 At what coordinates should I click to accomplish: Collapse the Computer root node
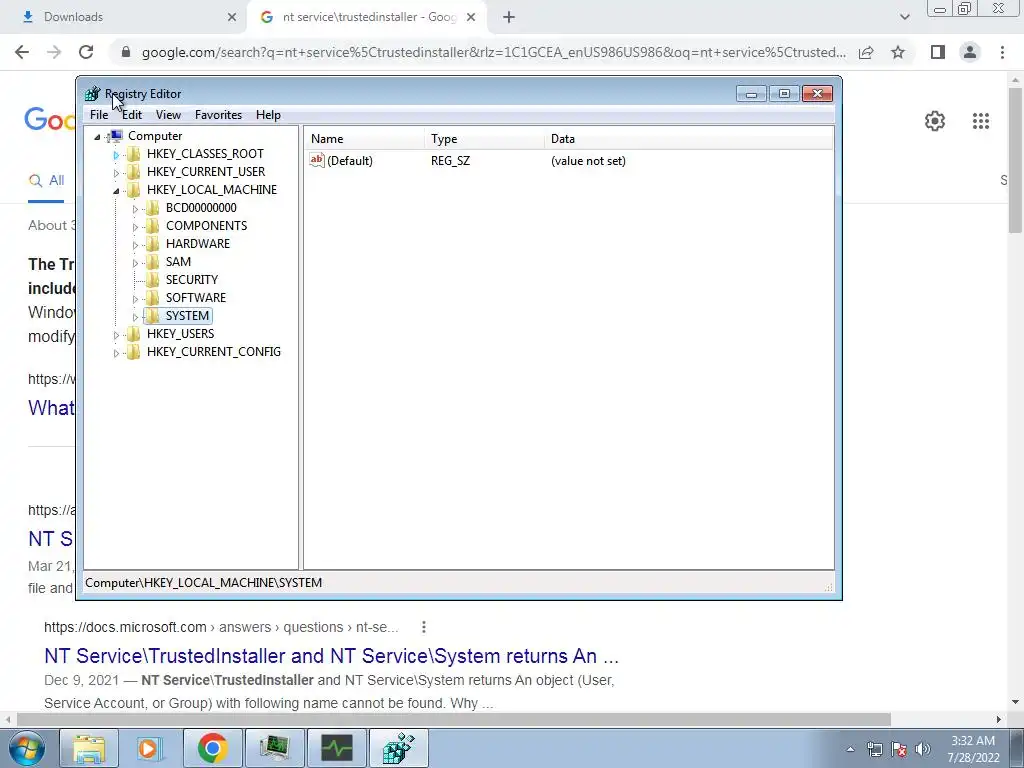tap(97, 136)
